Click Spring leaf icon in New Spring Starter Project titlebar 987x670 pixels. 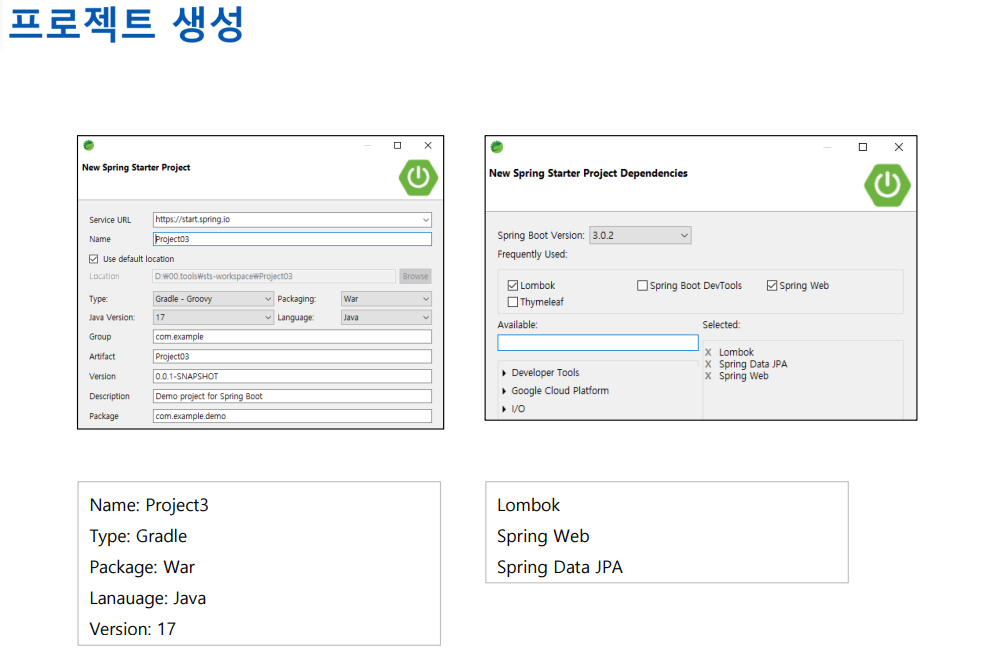(89, 145)
